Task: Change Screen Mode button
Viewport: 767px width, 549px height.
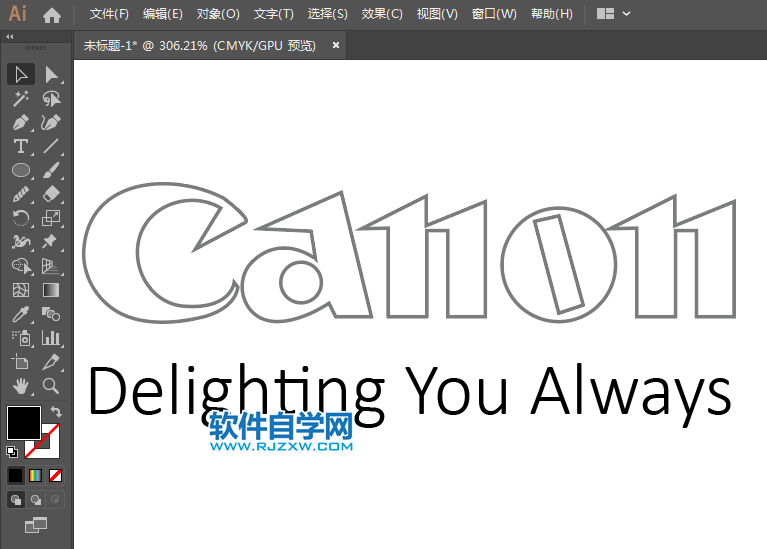Action: click(36, 526)
